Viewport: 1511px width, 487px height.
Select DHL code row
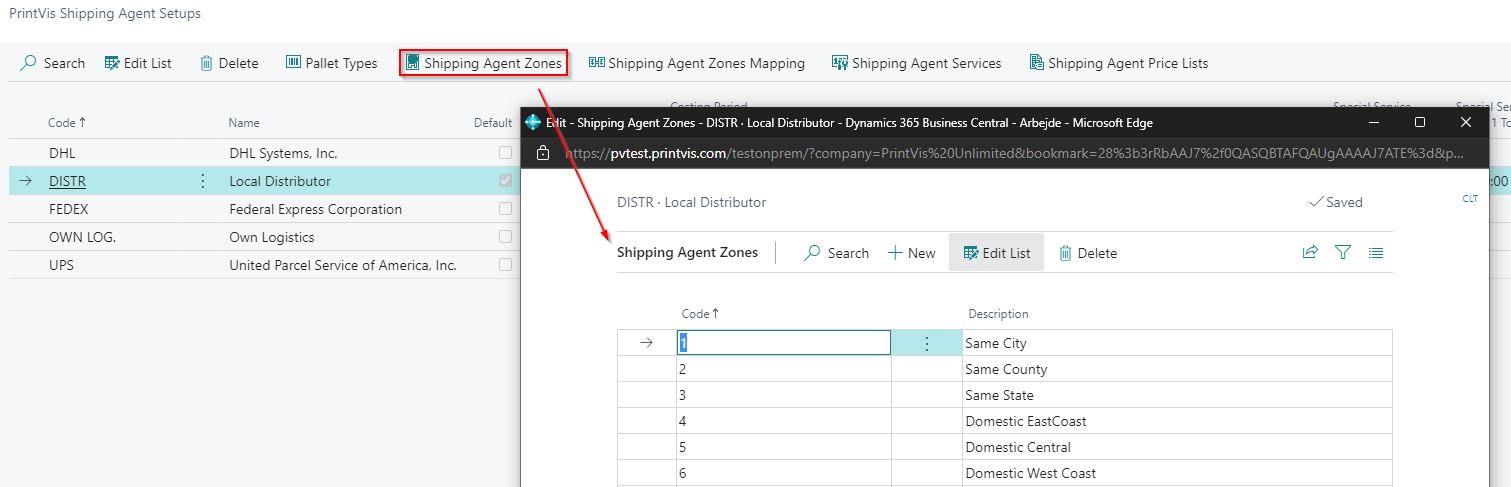click(62, 153)
